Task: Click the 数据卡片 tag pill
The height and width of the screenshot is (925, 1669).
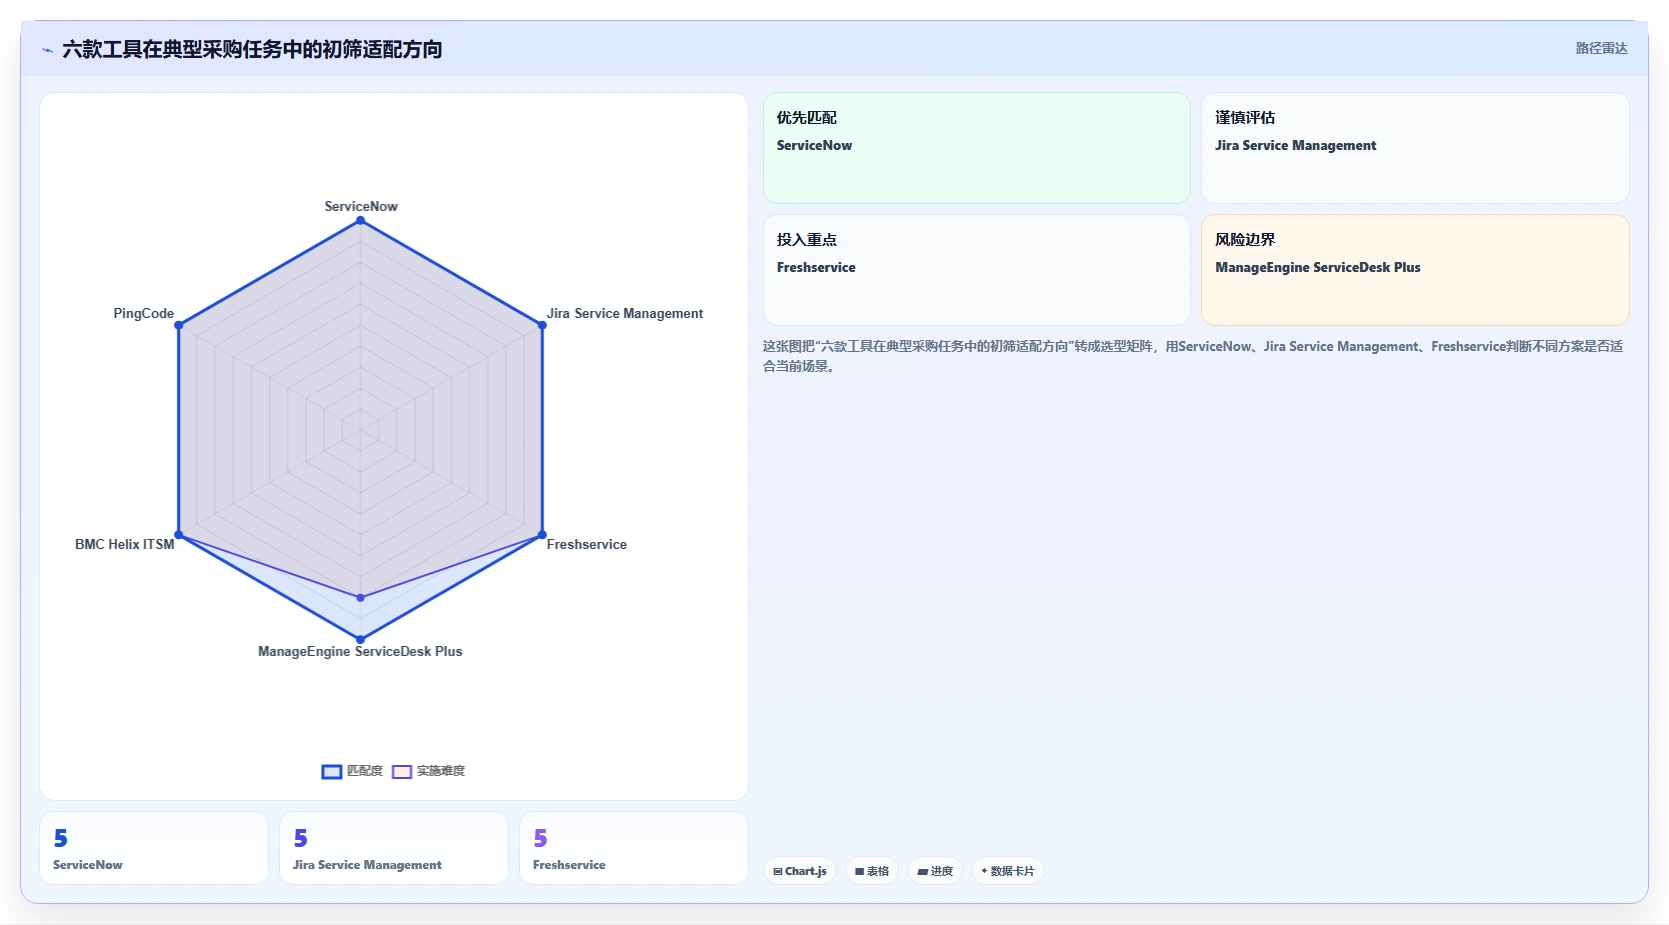Action: click(x=1008, y=871)
